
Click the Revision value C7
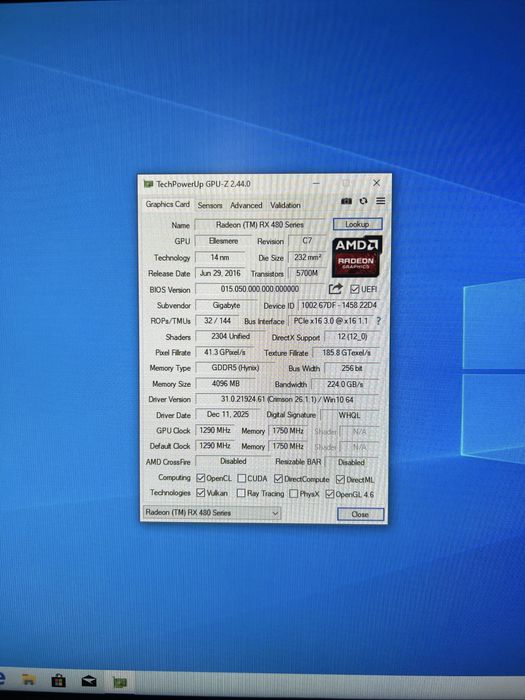tap(307, 241)
